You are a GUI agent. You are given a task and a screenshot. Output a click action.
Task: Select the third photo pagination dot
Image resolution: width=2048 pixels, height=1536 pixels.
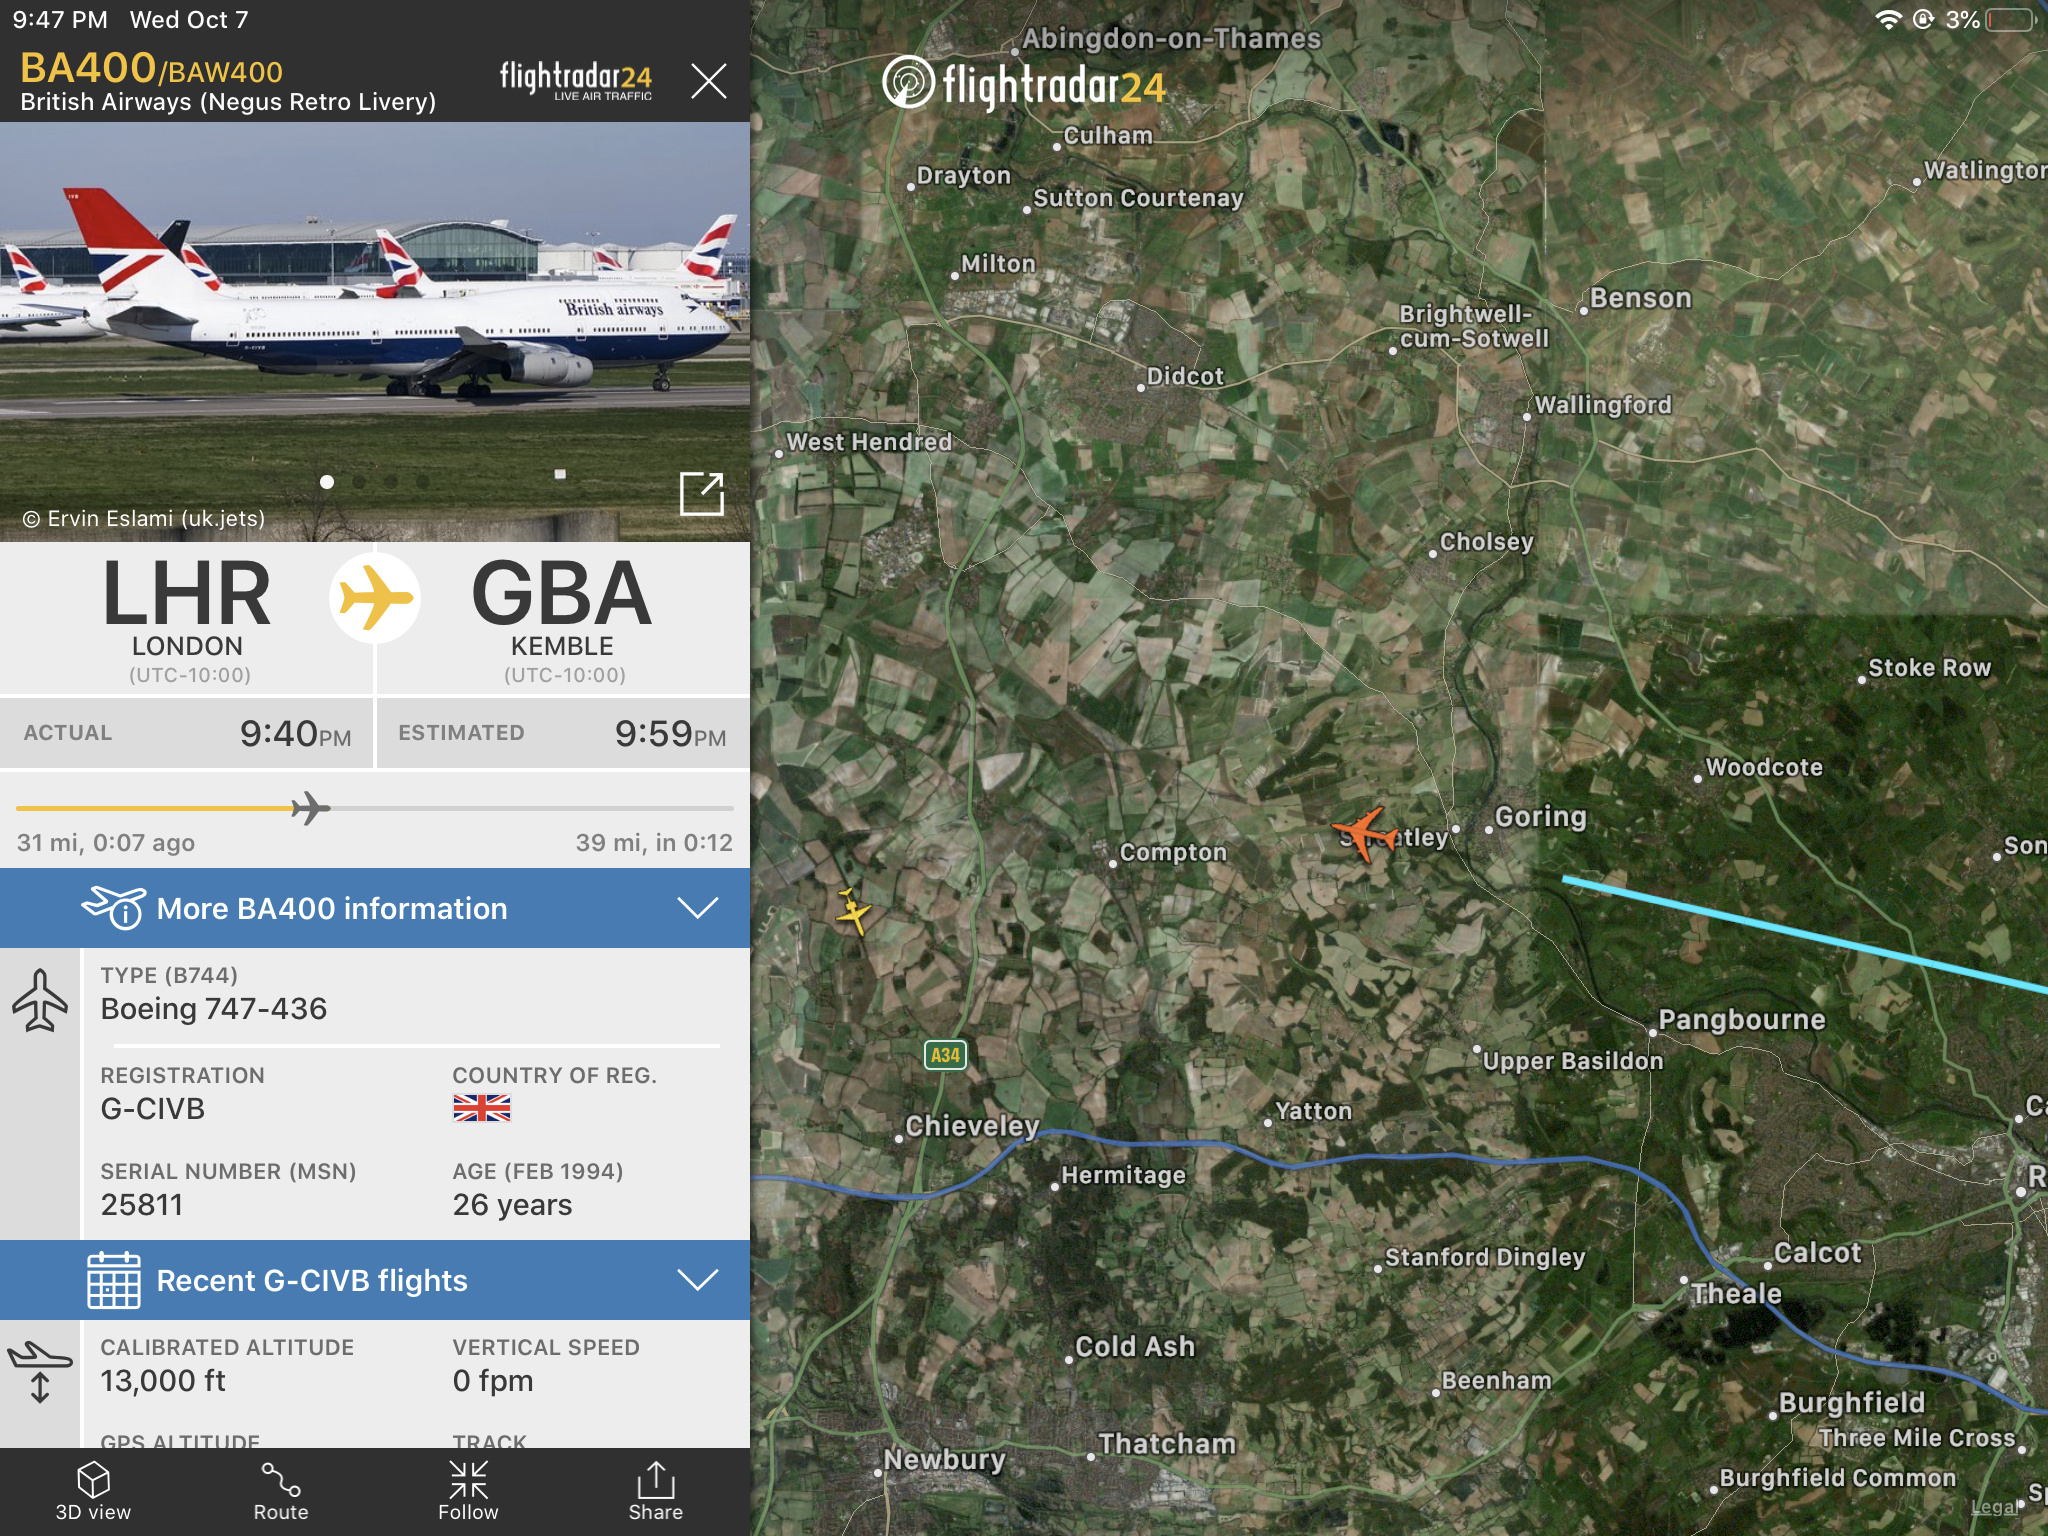click(391, 482)
